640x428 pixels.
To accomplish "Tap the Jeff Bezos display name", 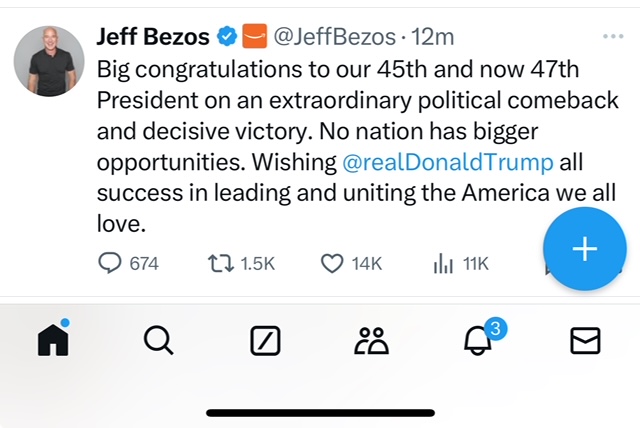I will pos(152,38).
